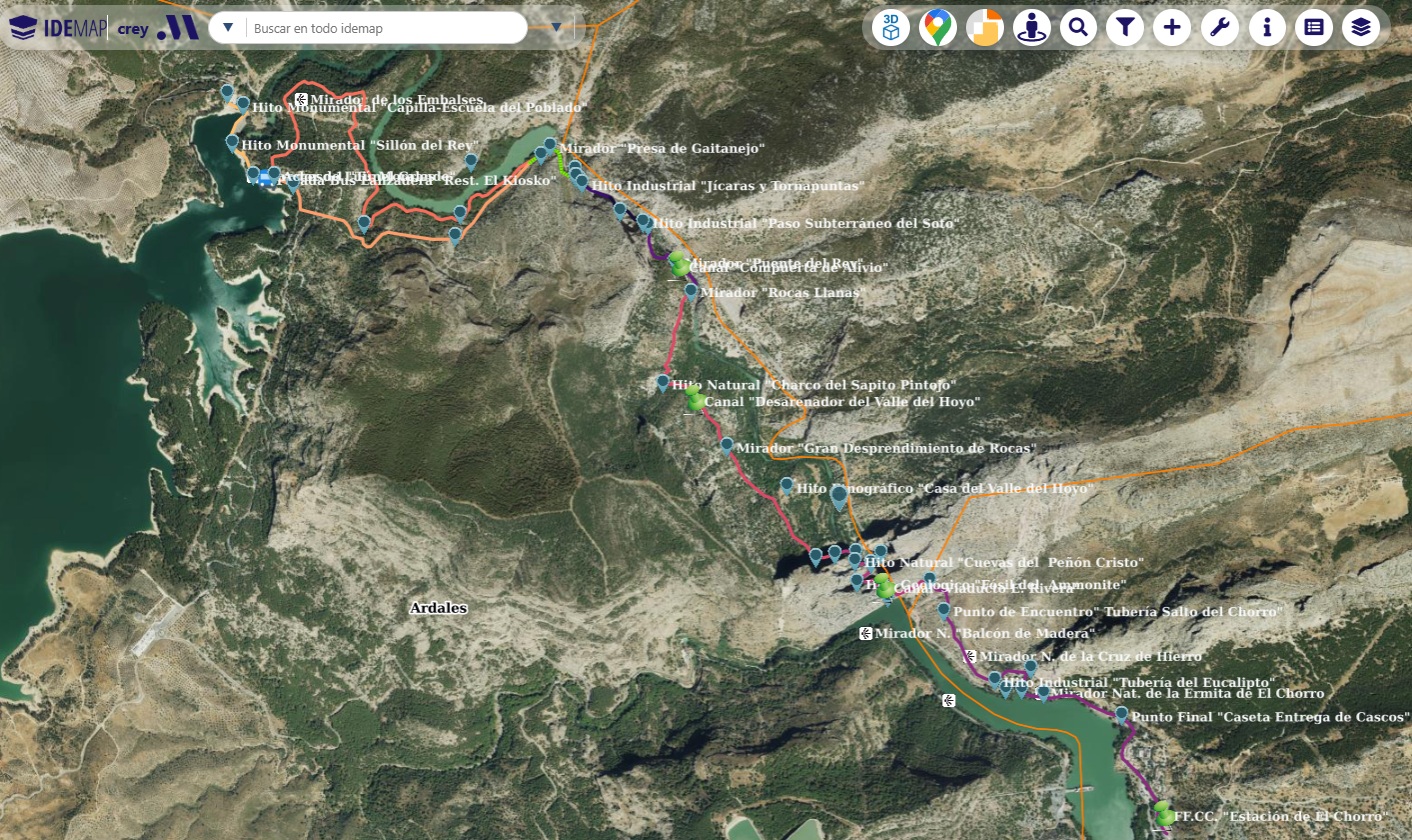Select the crey link in the header
Image resolution: width=1412 pixels, height=840 pixels.
pyautogui.click(x=132, y=28)
